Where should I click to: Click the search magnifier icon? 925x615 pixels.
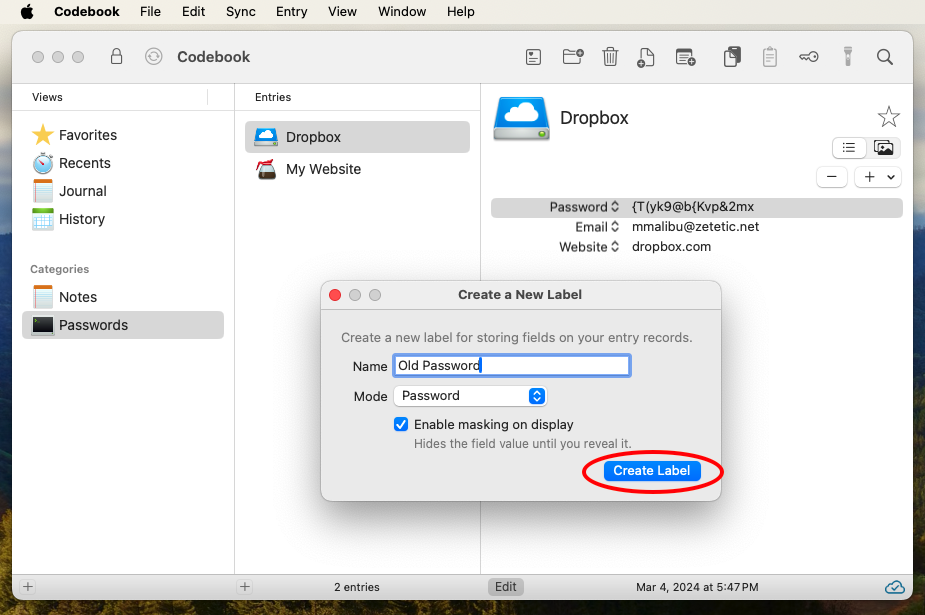pyautogui.click(x=884, y=57)
